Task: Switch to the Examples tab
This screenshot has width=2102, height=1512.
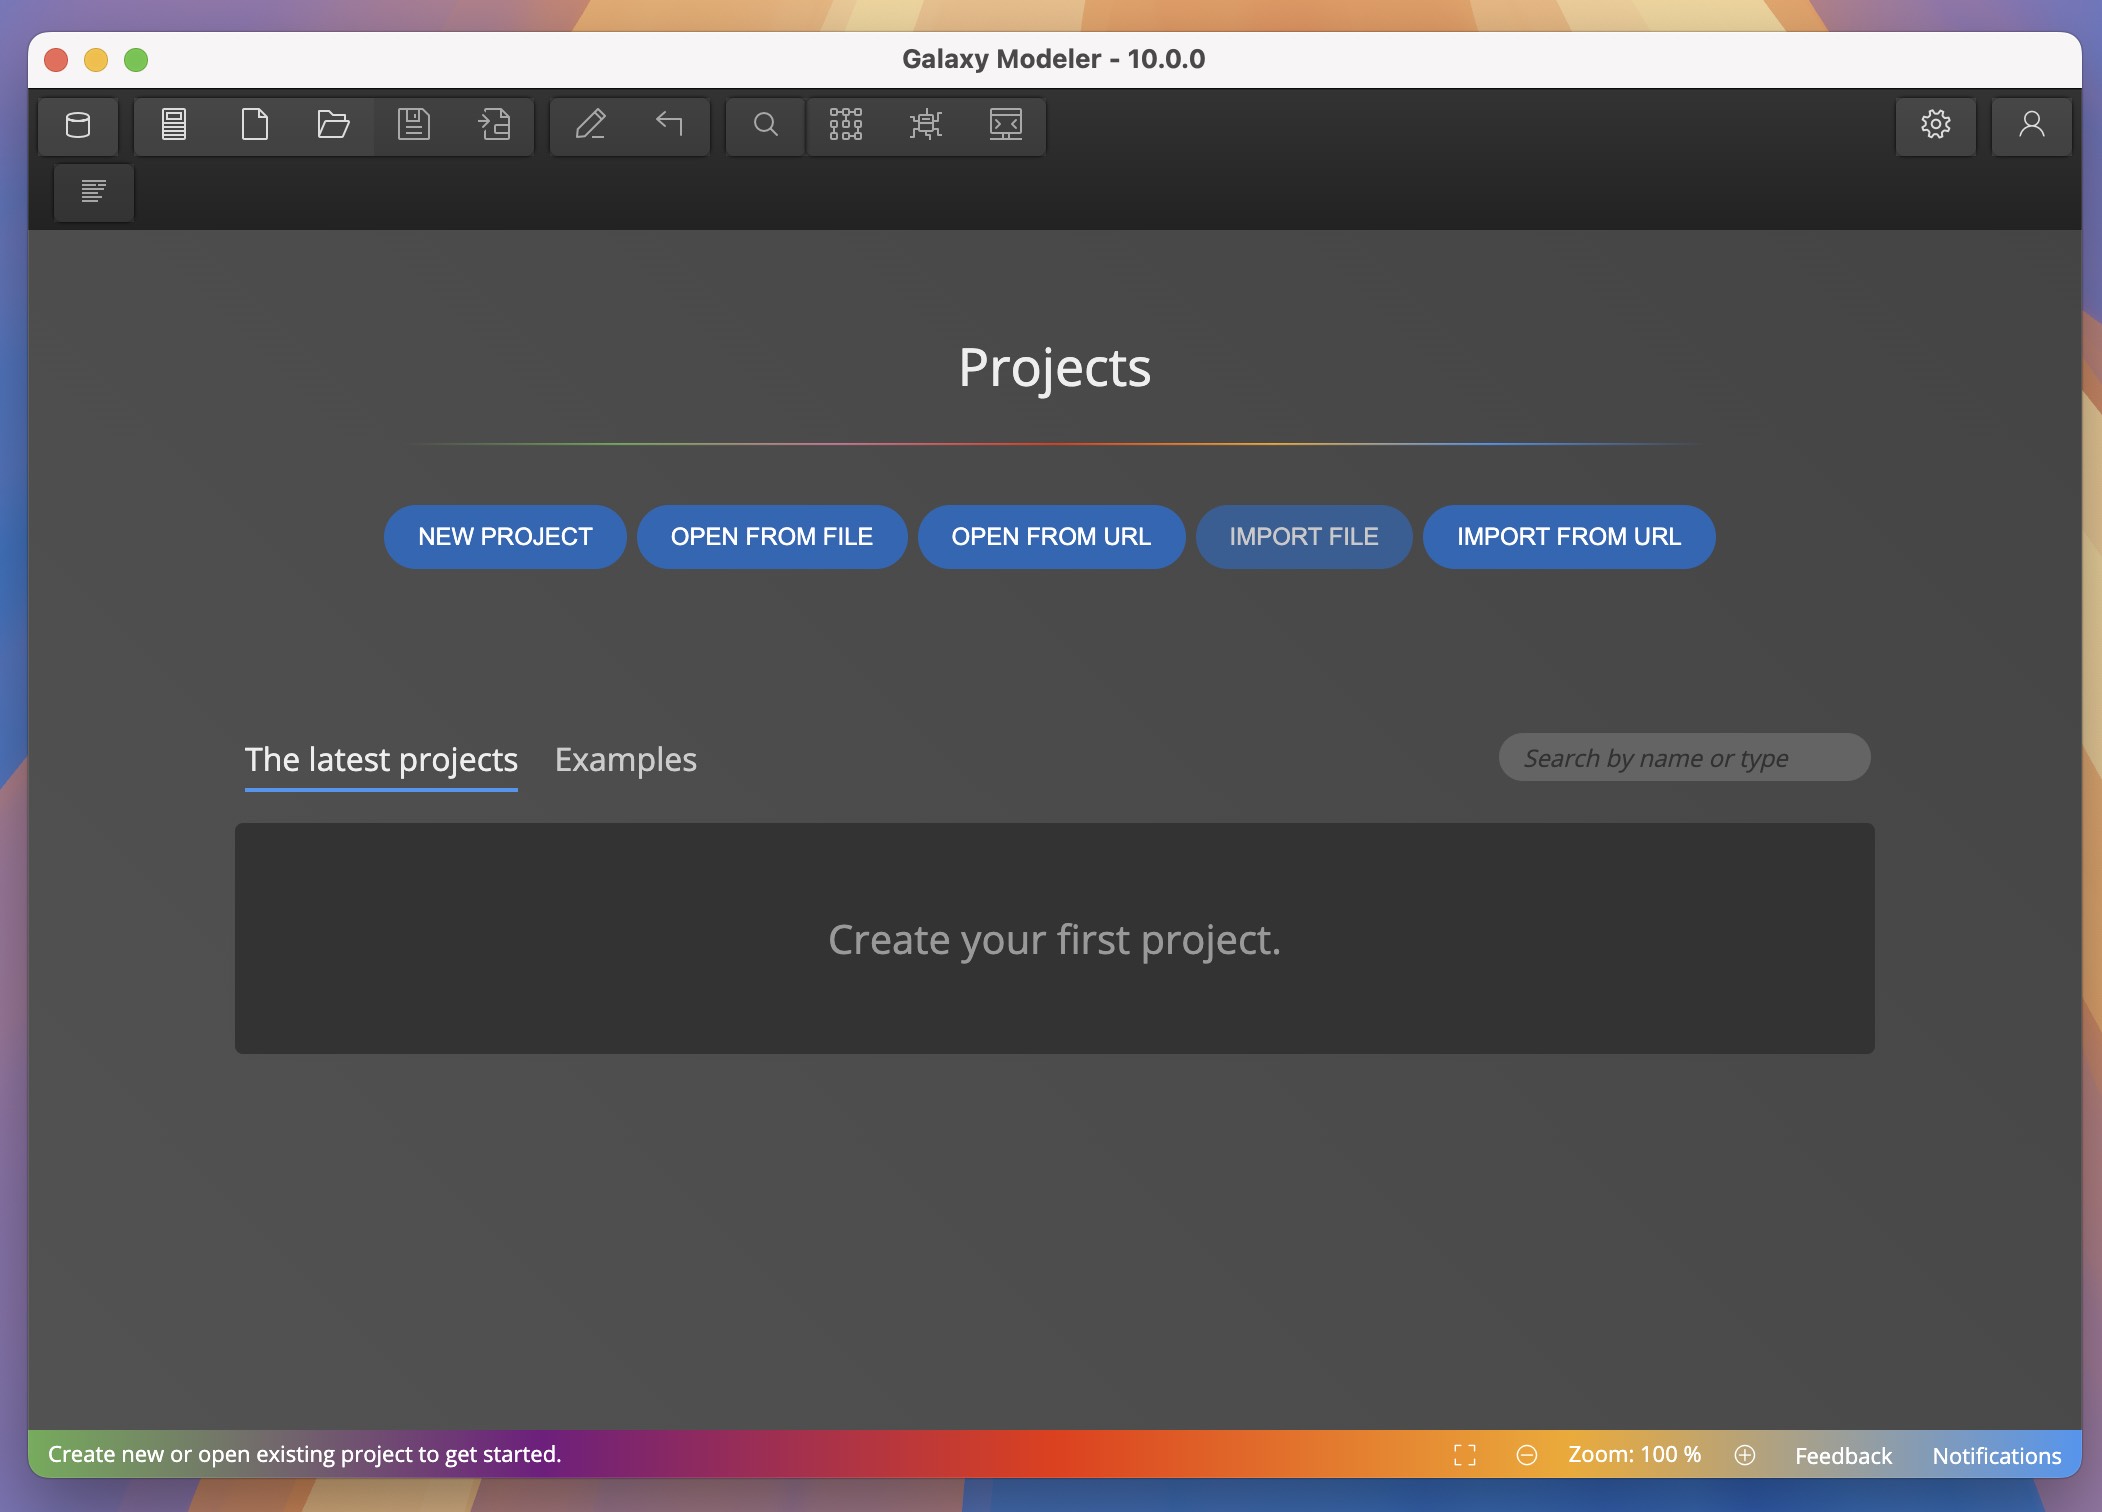Action: coord(626,759)
